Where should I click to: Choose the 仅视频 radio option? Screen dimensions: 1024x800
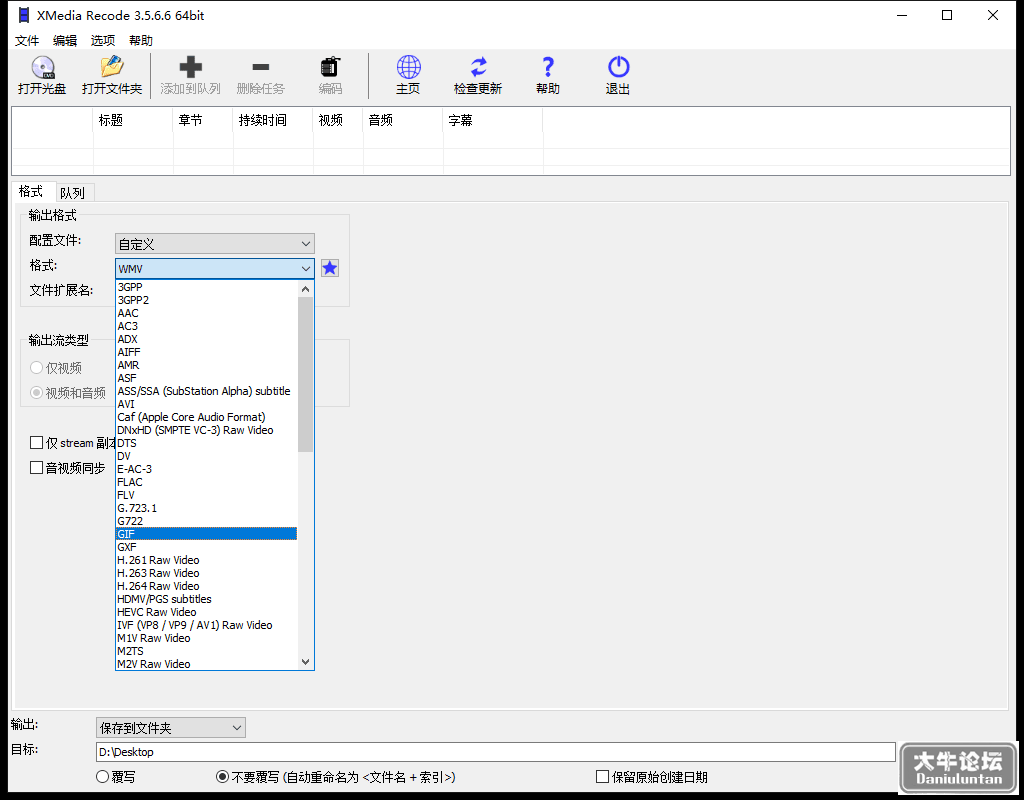[x=37, y=368]
